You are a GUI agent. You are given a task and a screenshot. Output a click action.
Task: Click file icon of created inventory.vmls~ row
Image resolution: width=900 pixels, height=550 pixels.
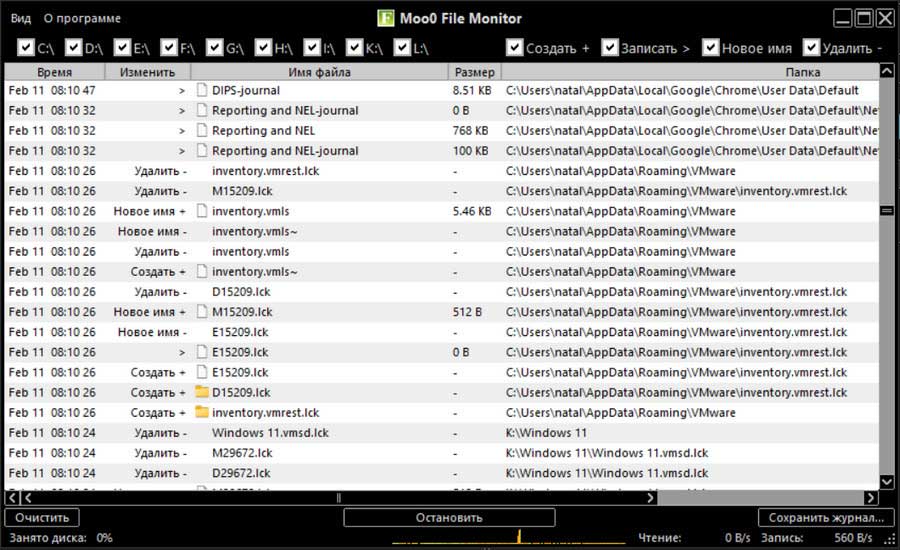pos(201,271)
